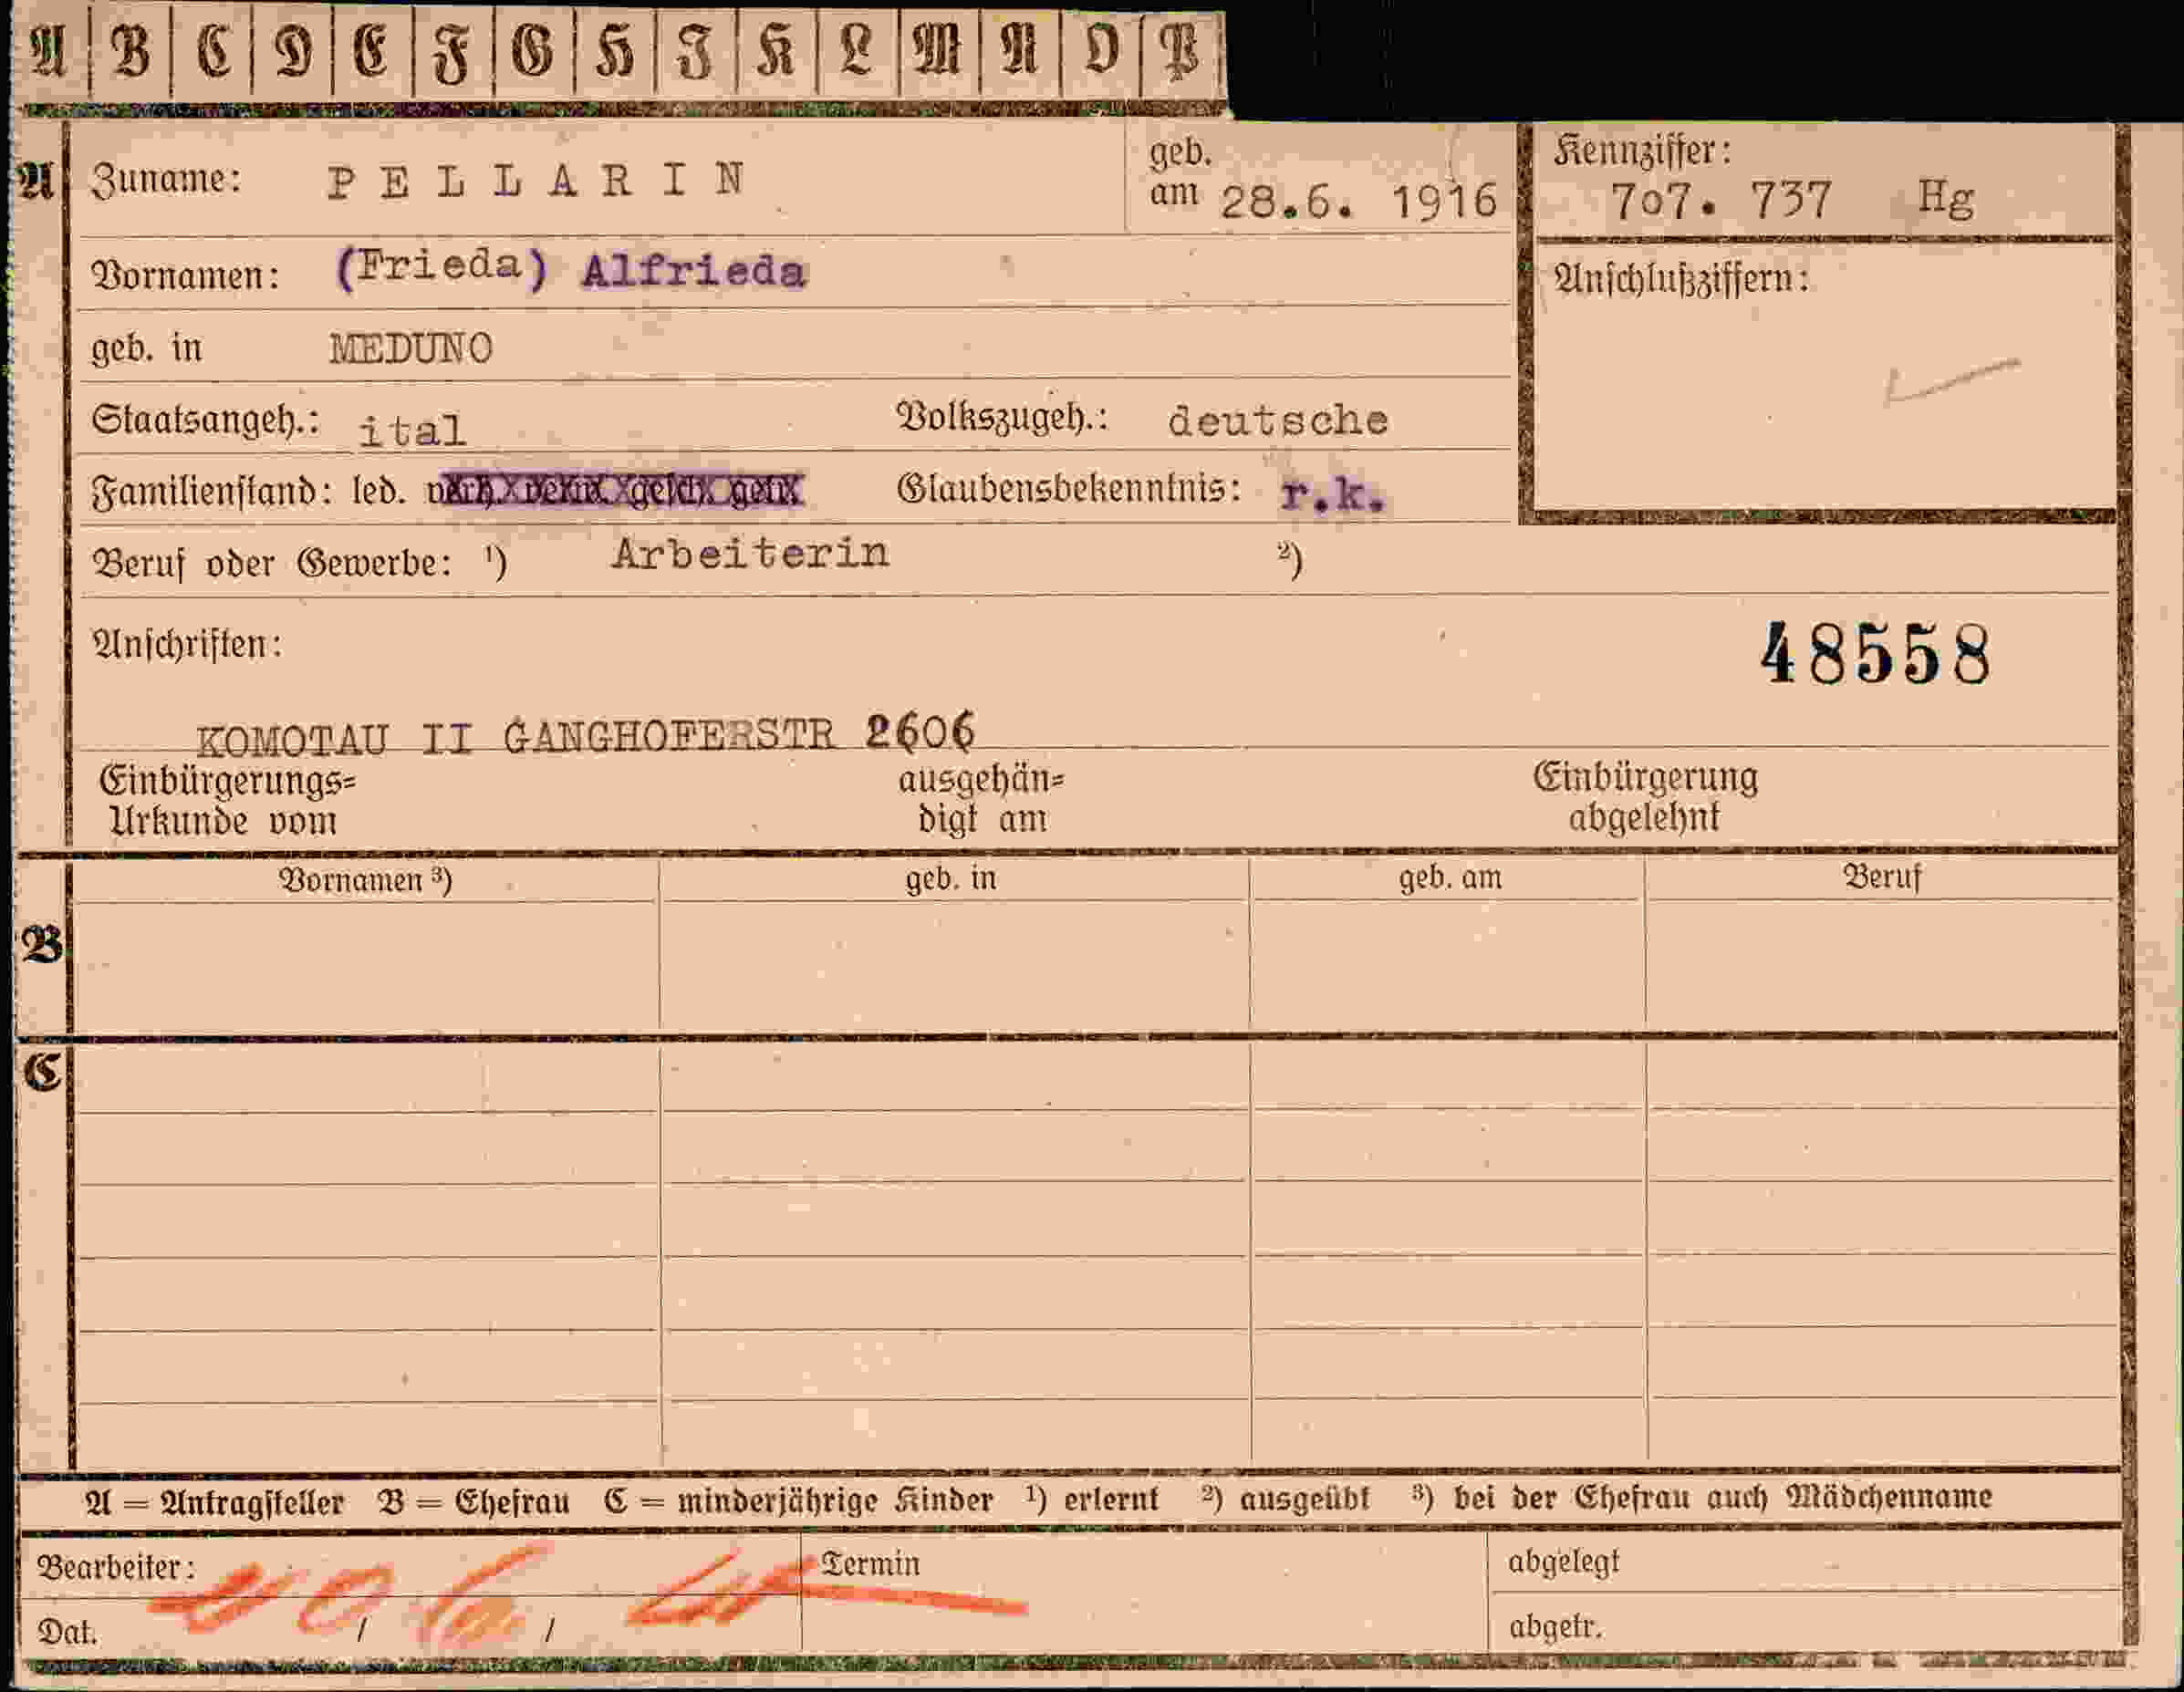The width and height of the screenshot is (2184, 1692).
Task: Click the 'Anschlußziffern:' label
Action: [1681, 279]
